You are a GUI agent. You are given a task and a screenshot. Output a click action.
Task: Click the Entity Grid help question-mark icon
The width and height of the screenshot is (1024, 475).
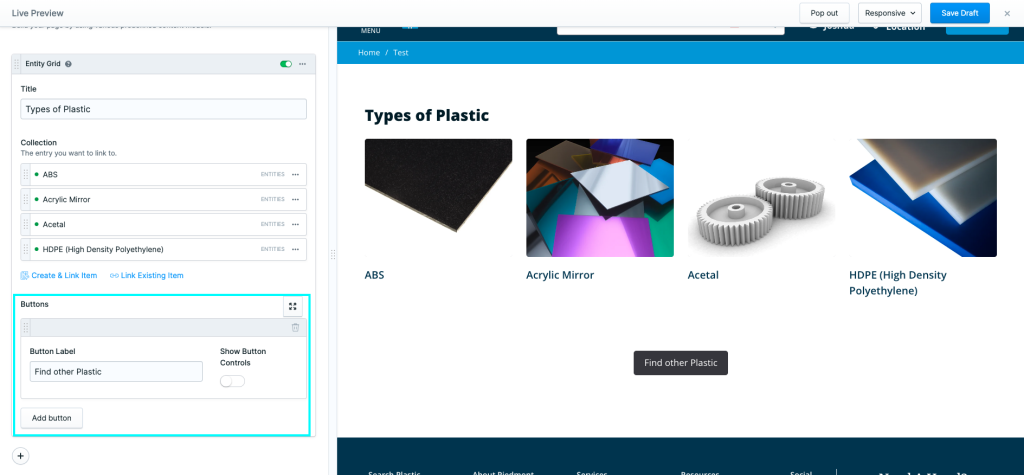pyautogui.click(x=68, y=64)
